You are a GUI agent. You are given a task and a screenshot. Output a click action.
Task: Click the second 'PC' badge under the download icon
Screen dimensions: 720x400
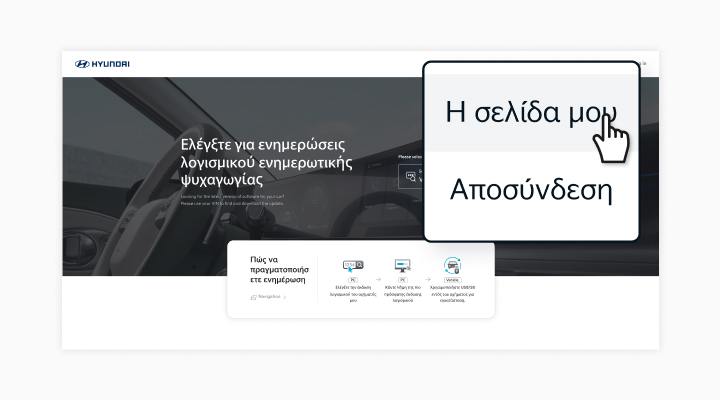click(402, 281)
